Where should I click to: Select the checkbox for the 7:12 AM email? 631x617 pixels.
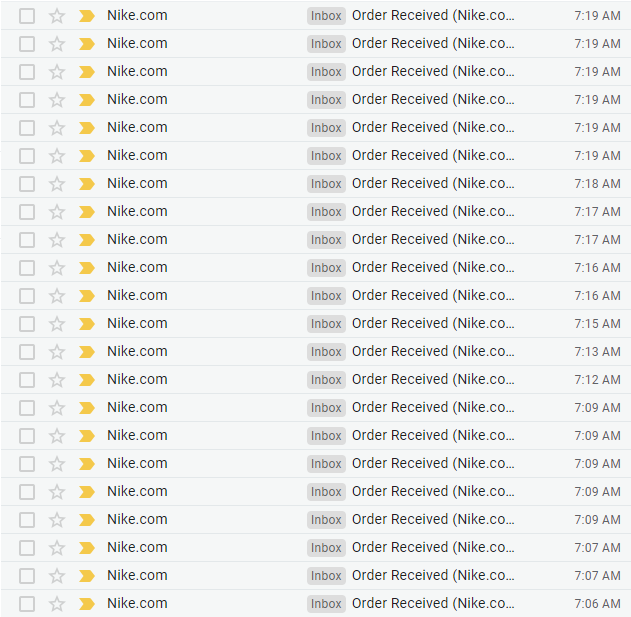point(27,380)
